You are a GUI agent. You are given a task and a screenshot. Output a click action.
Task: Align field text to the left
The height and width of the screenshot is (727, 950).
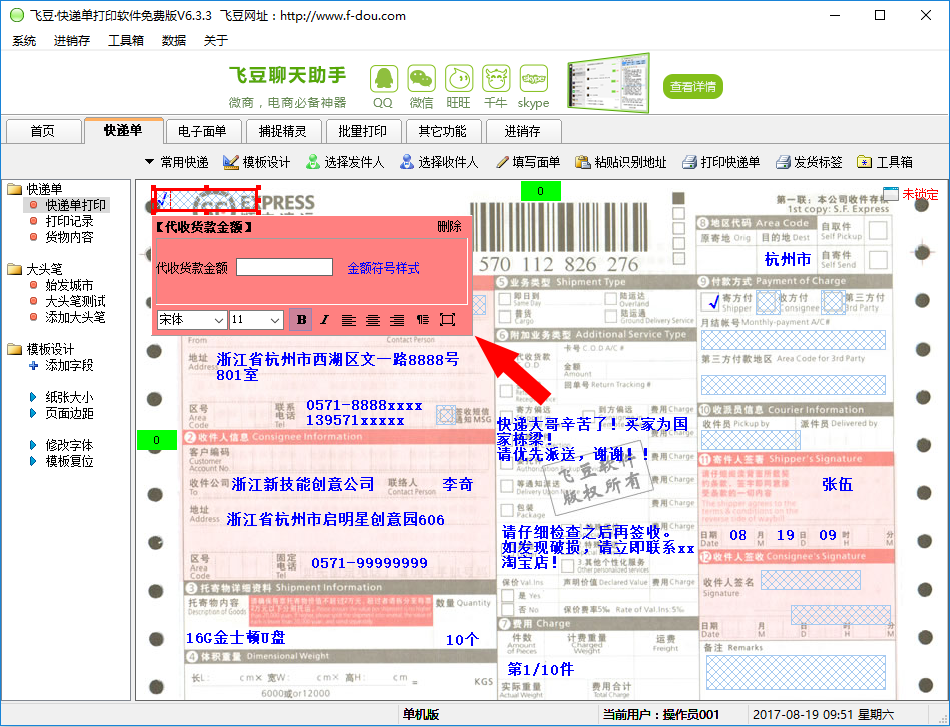pyautogui.click(x=348, y=320)
